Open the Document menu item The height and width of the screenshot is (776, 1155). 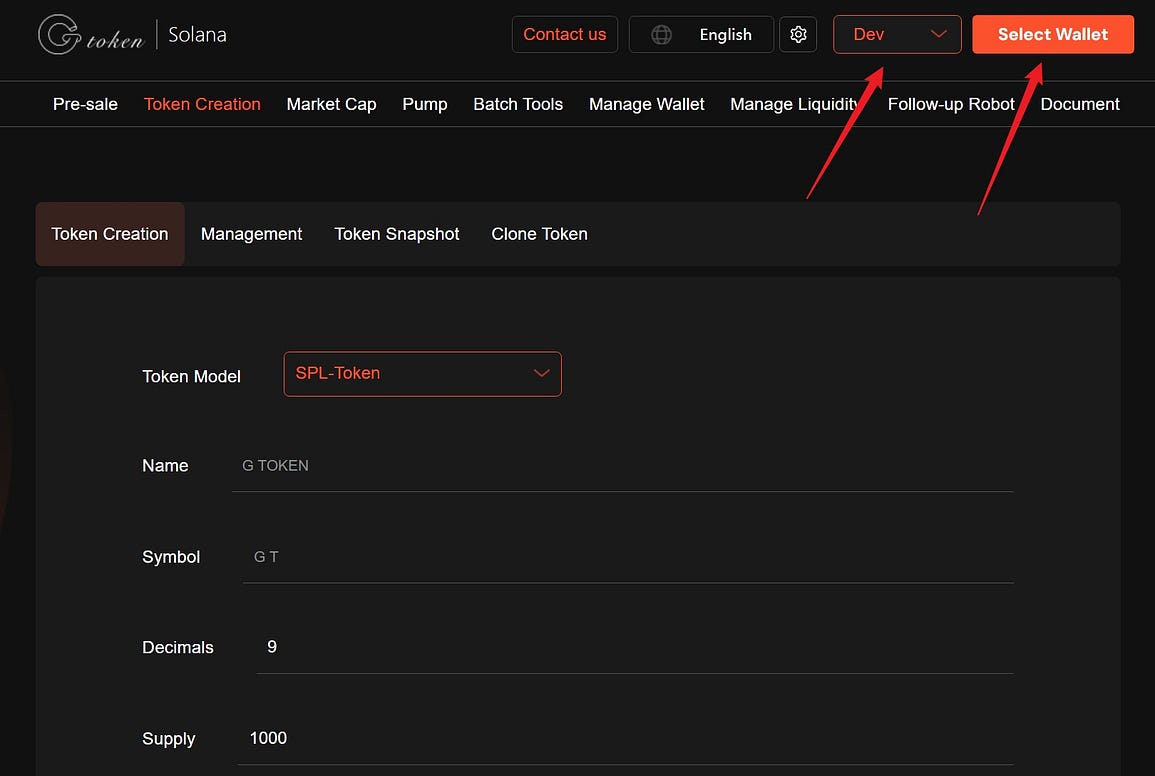(1080, 104)
